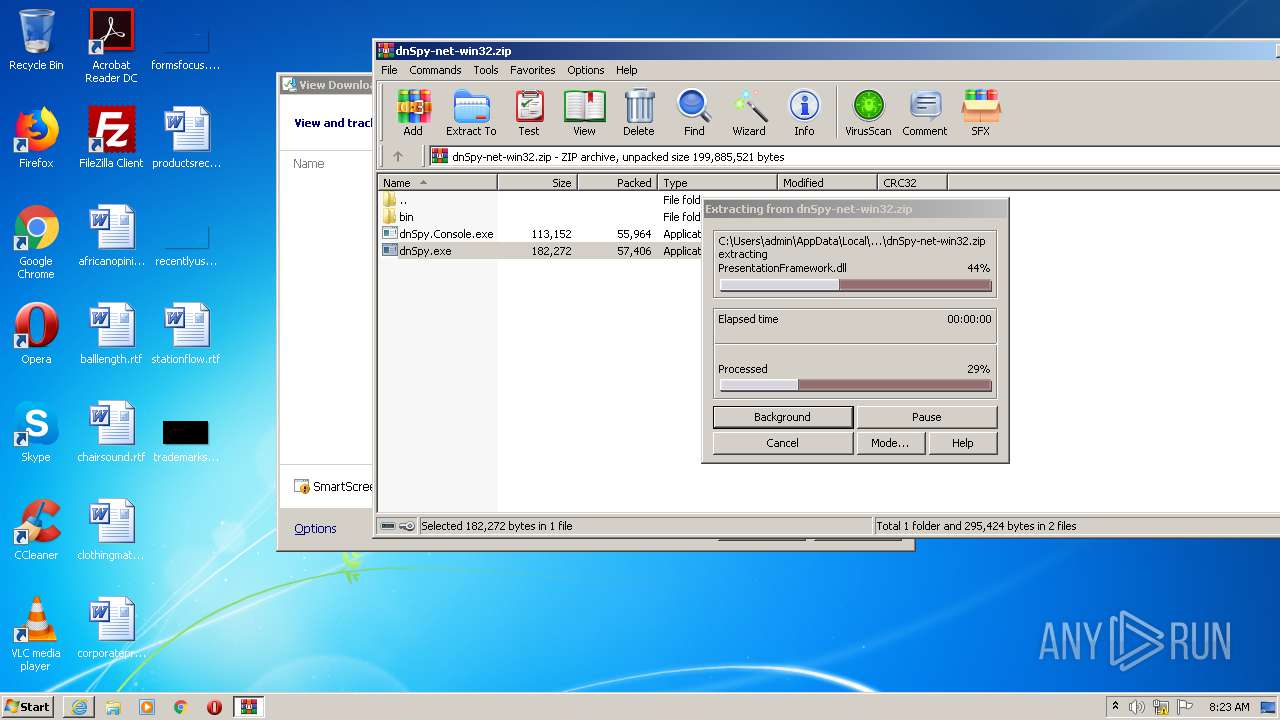Click the Add toolbar icon in WinRAR
Viewport: 1280px width, 720px height.
pyautogui.click(x=413, y=112)
